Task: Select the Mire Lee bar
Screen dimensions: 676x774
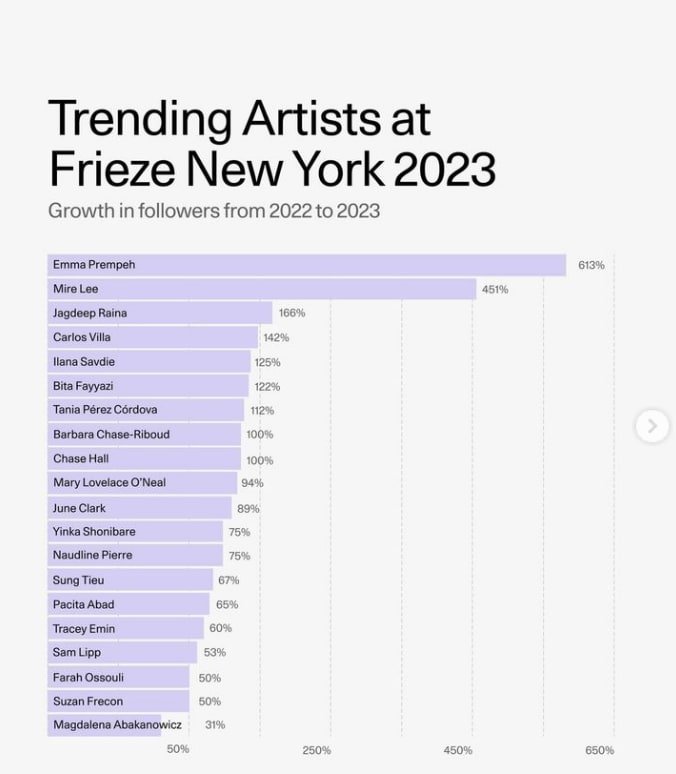Action: 261,289
